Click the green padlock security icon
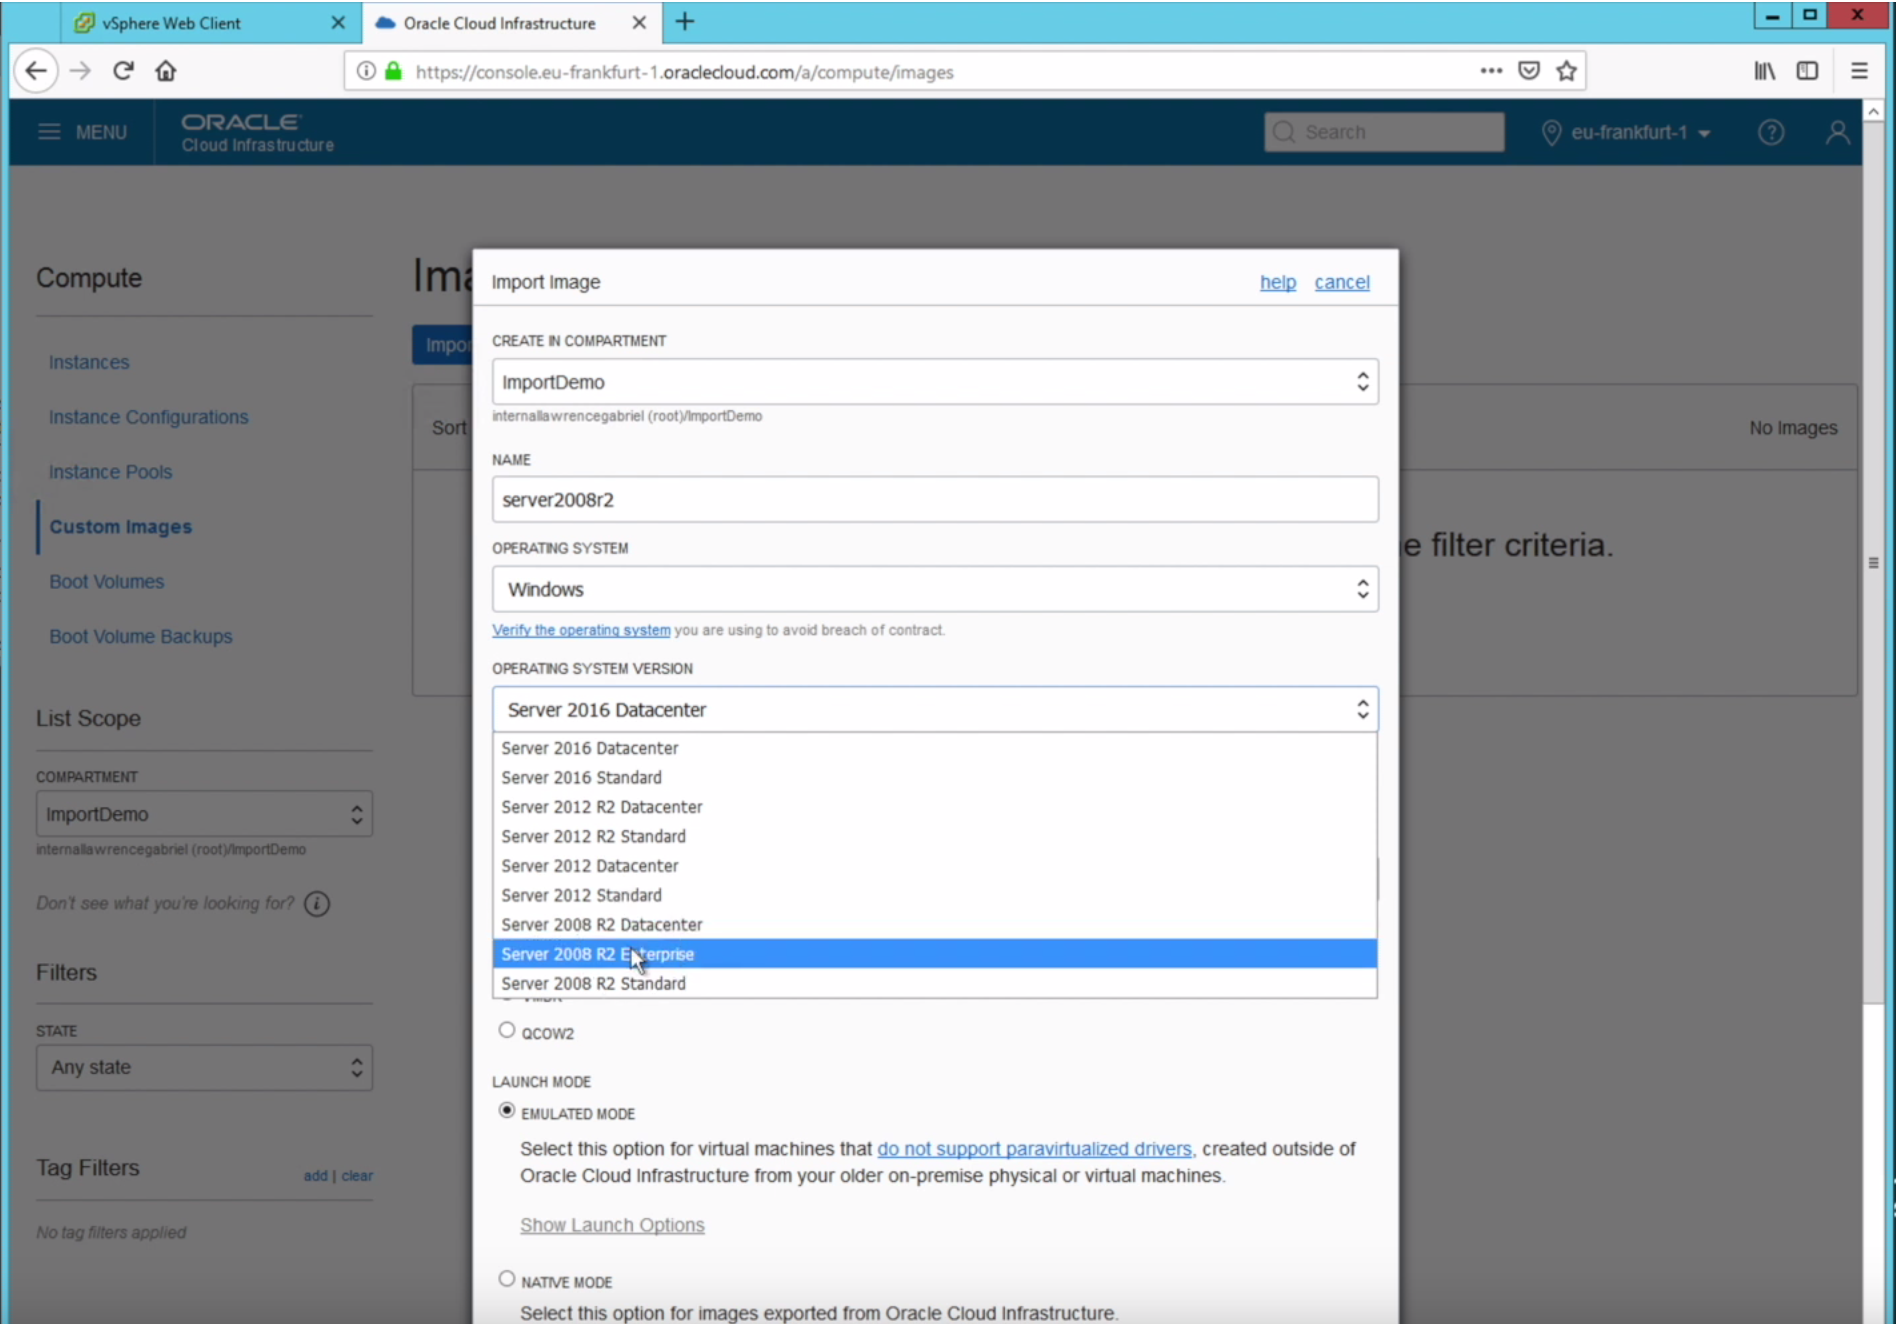The height and width of the screenshot is (1324, 1896). pyautogui.click(x=393, y=71)
